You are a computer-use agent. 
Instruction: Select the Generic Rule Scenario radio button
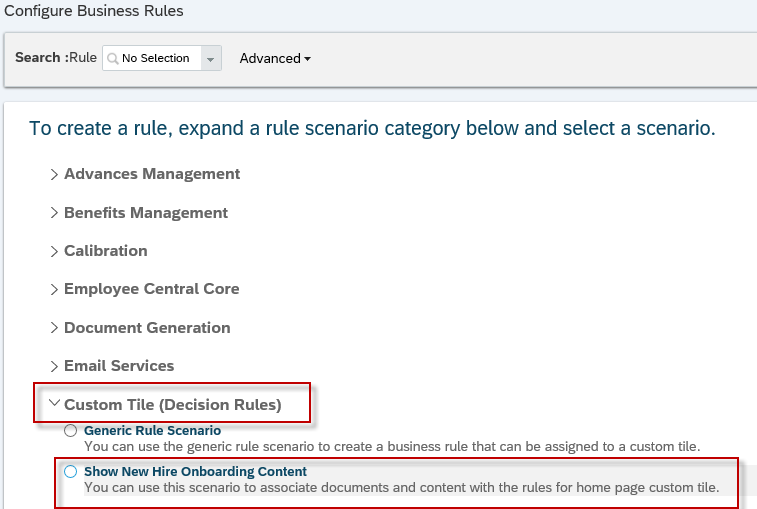(70, 430)
